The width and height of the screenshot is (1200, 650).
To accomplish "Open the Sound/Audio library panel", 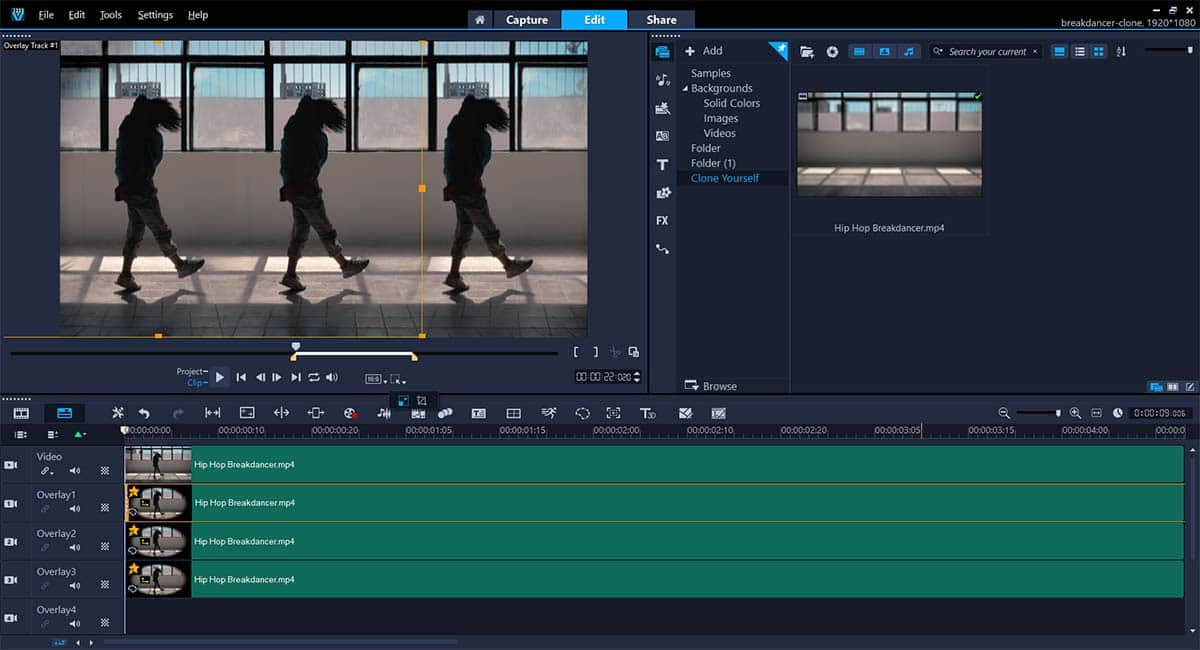I will [x=662, y=80].
